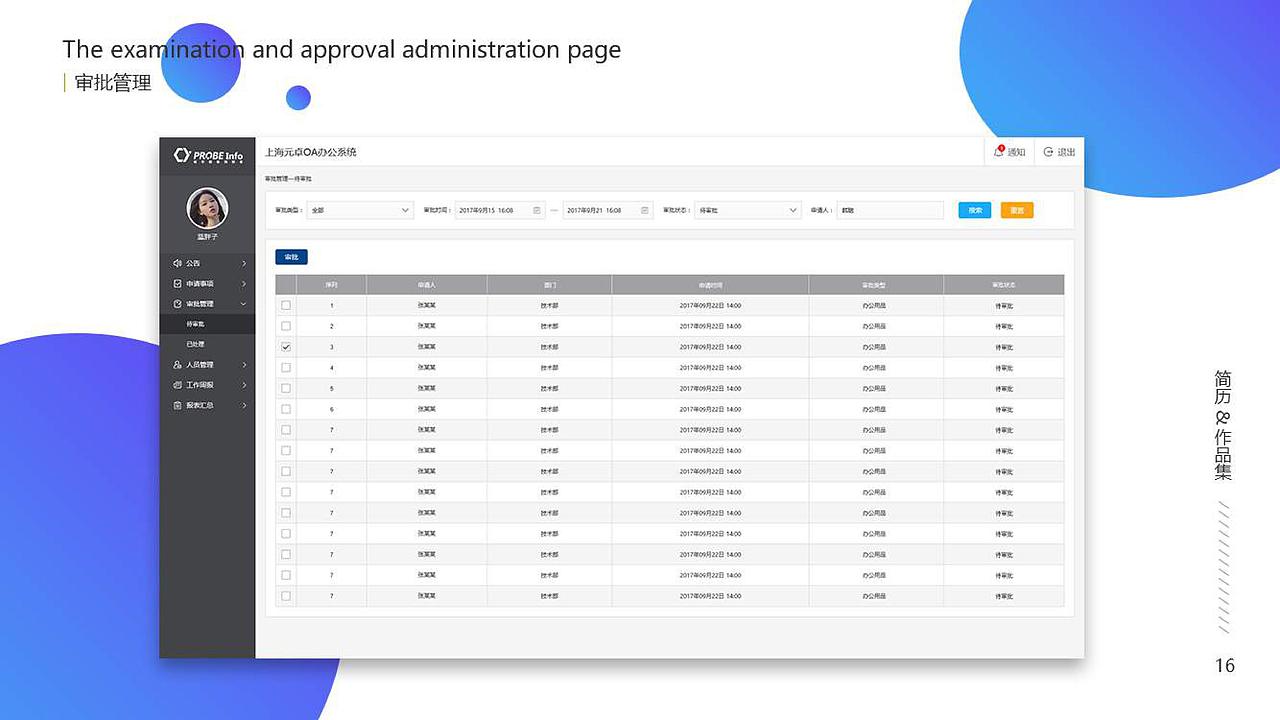
Task: Click the 报表汇总 clipboard icon
Action: point(177,405)
